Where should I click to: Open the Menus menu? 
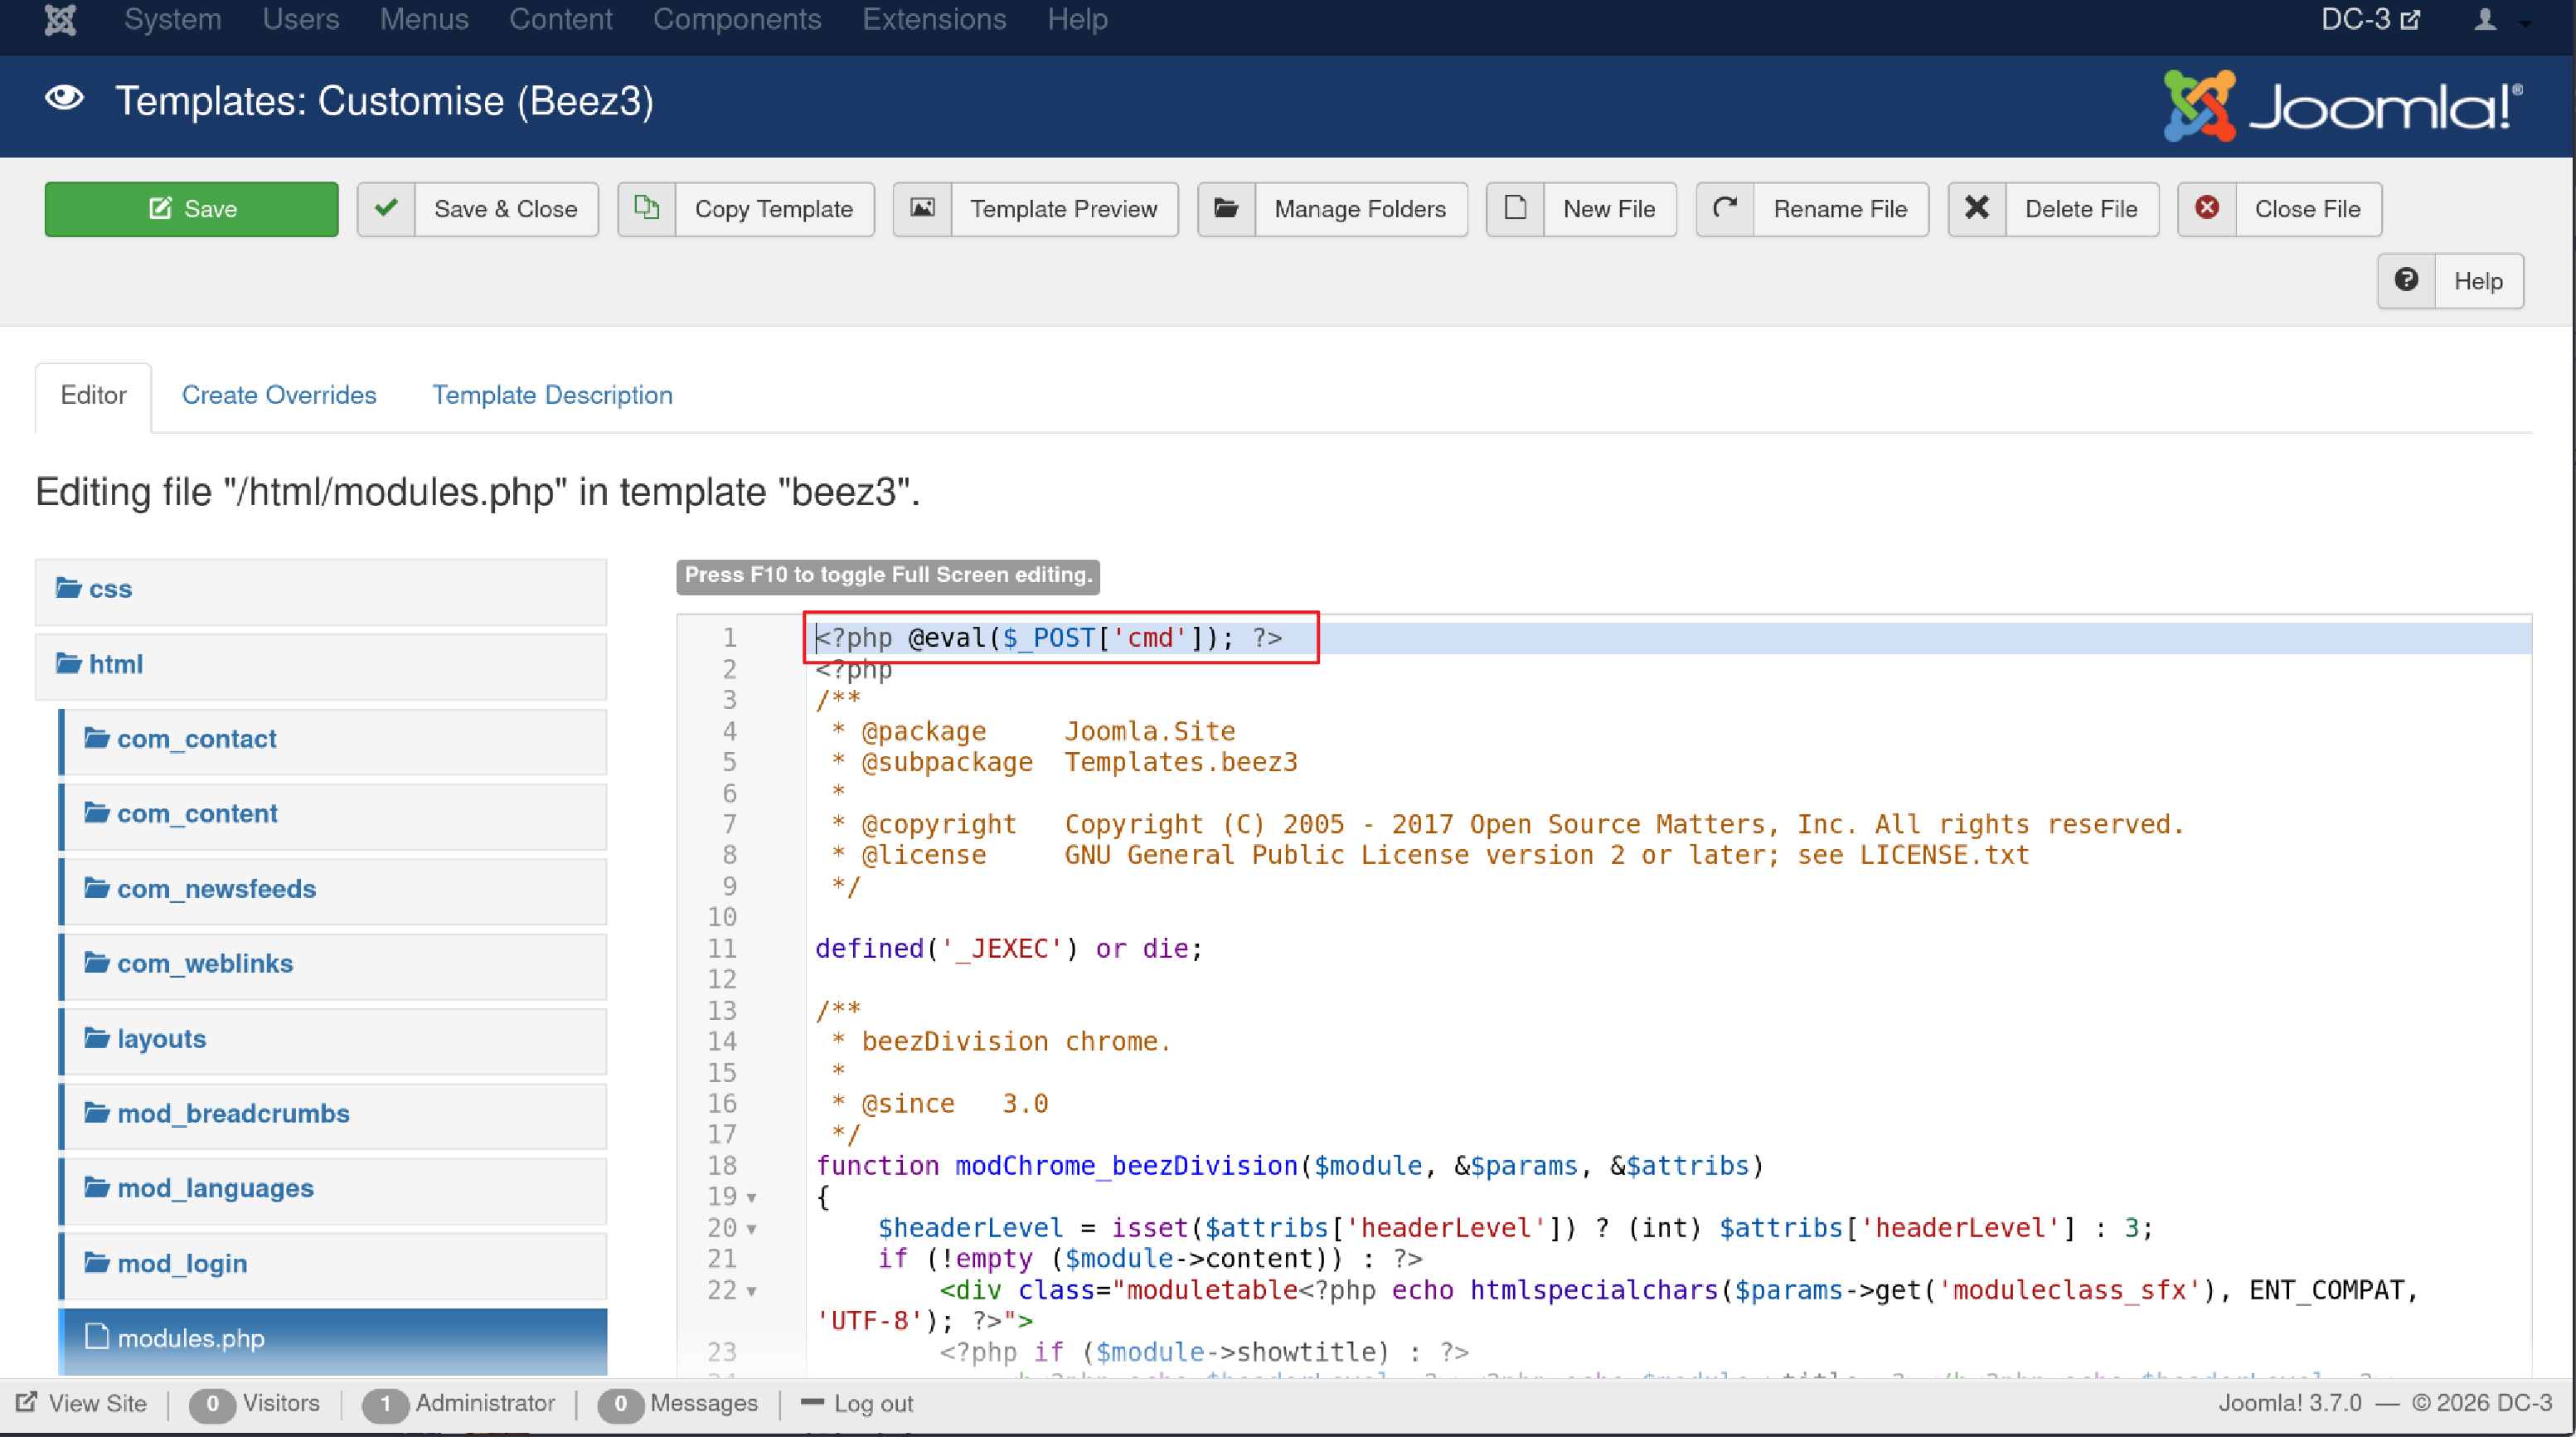(x=424, y=20)
